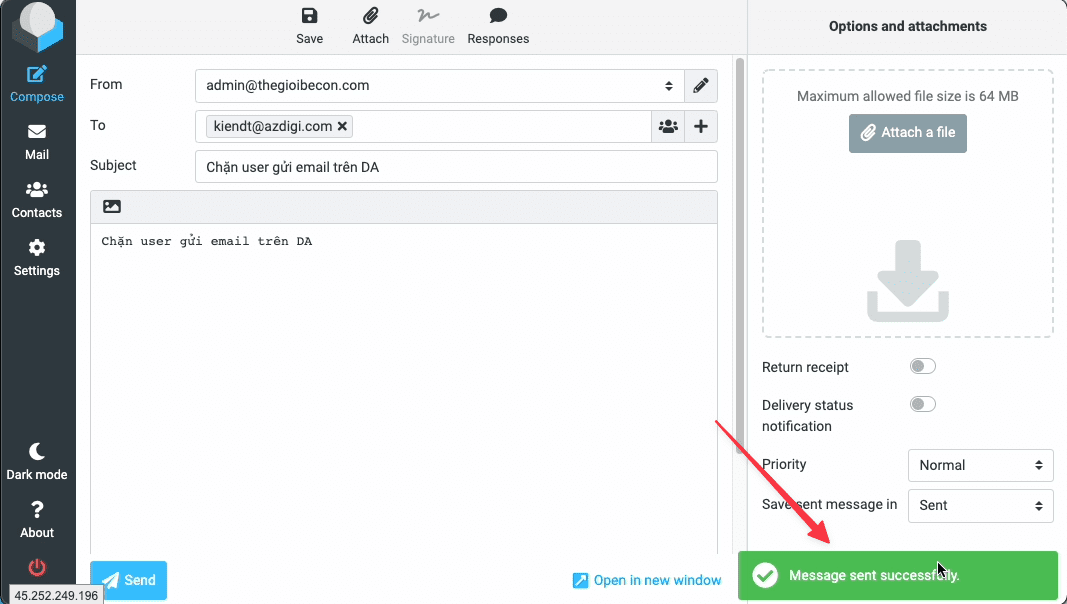Open the Save sent message in dropdown

click(979, 505)
